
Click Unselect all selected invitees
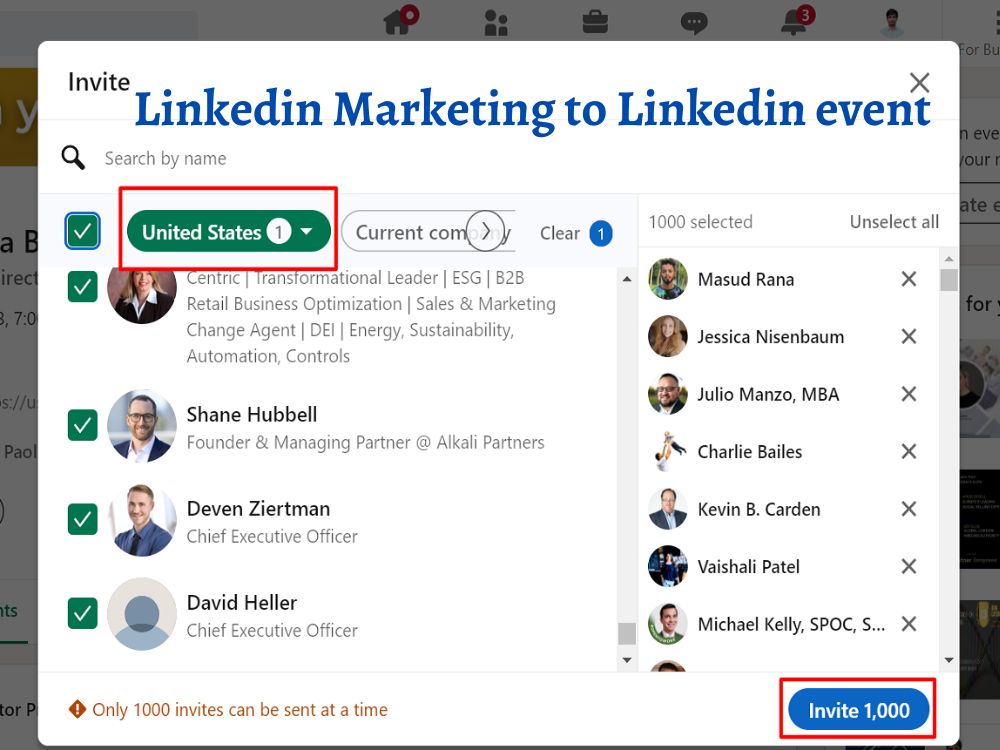(894, 222)
